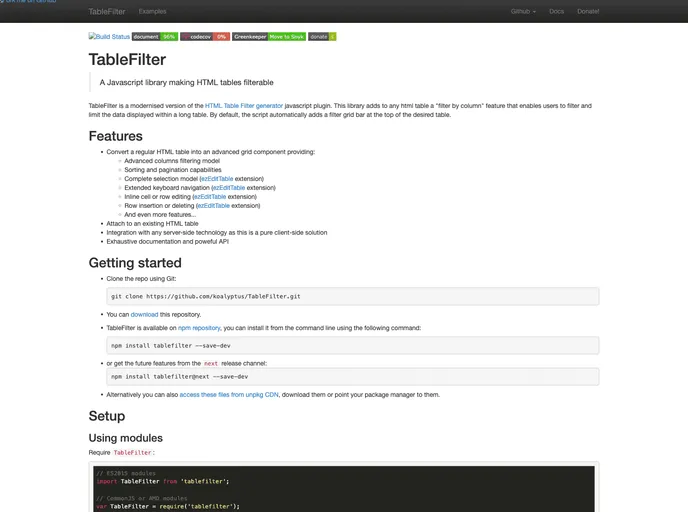Click 'Exhaustive documentation and poweful API' item
This screenshot has width=688, height=512.
168,242
